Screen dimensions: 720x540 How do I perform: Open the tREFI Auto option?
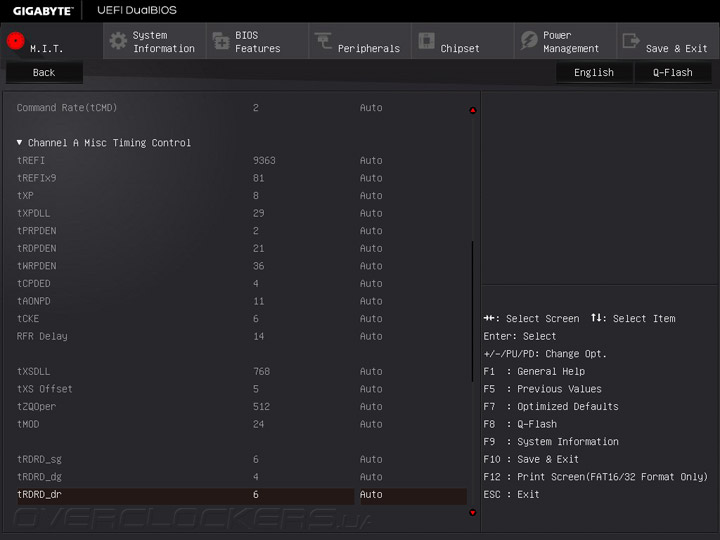(371, 160)
